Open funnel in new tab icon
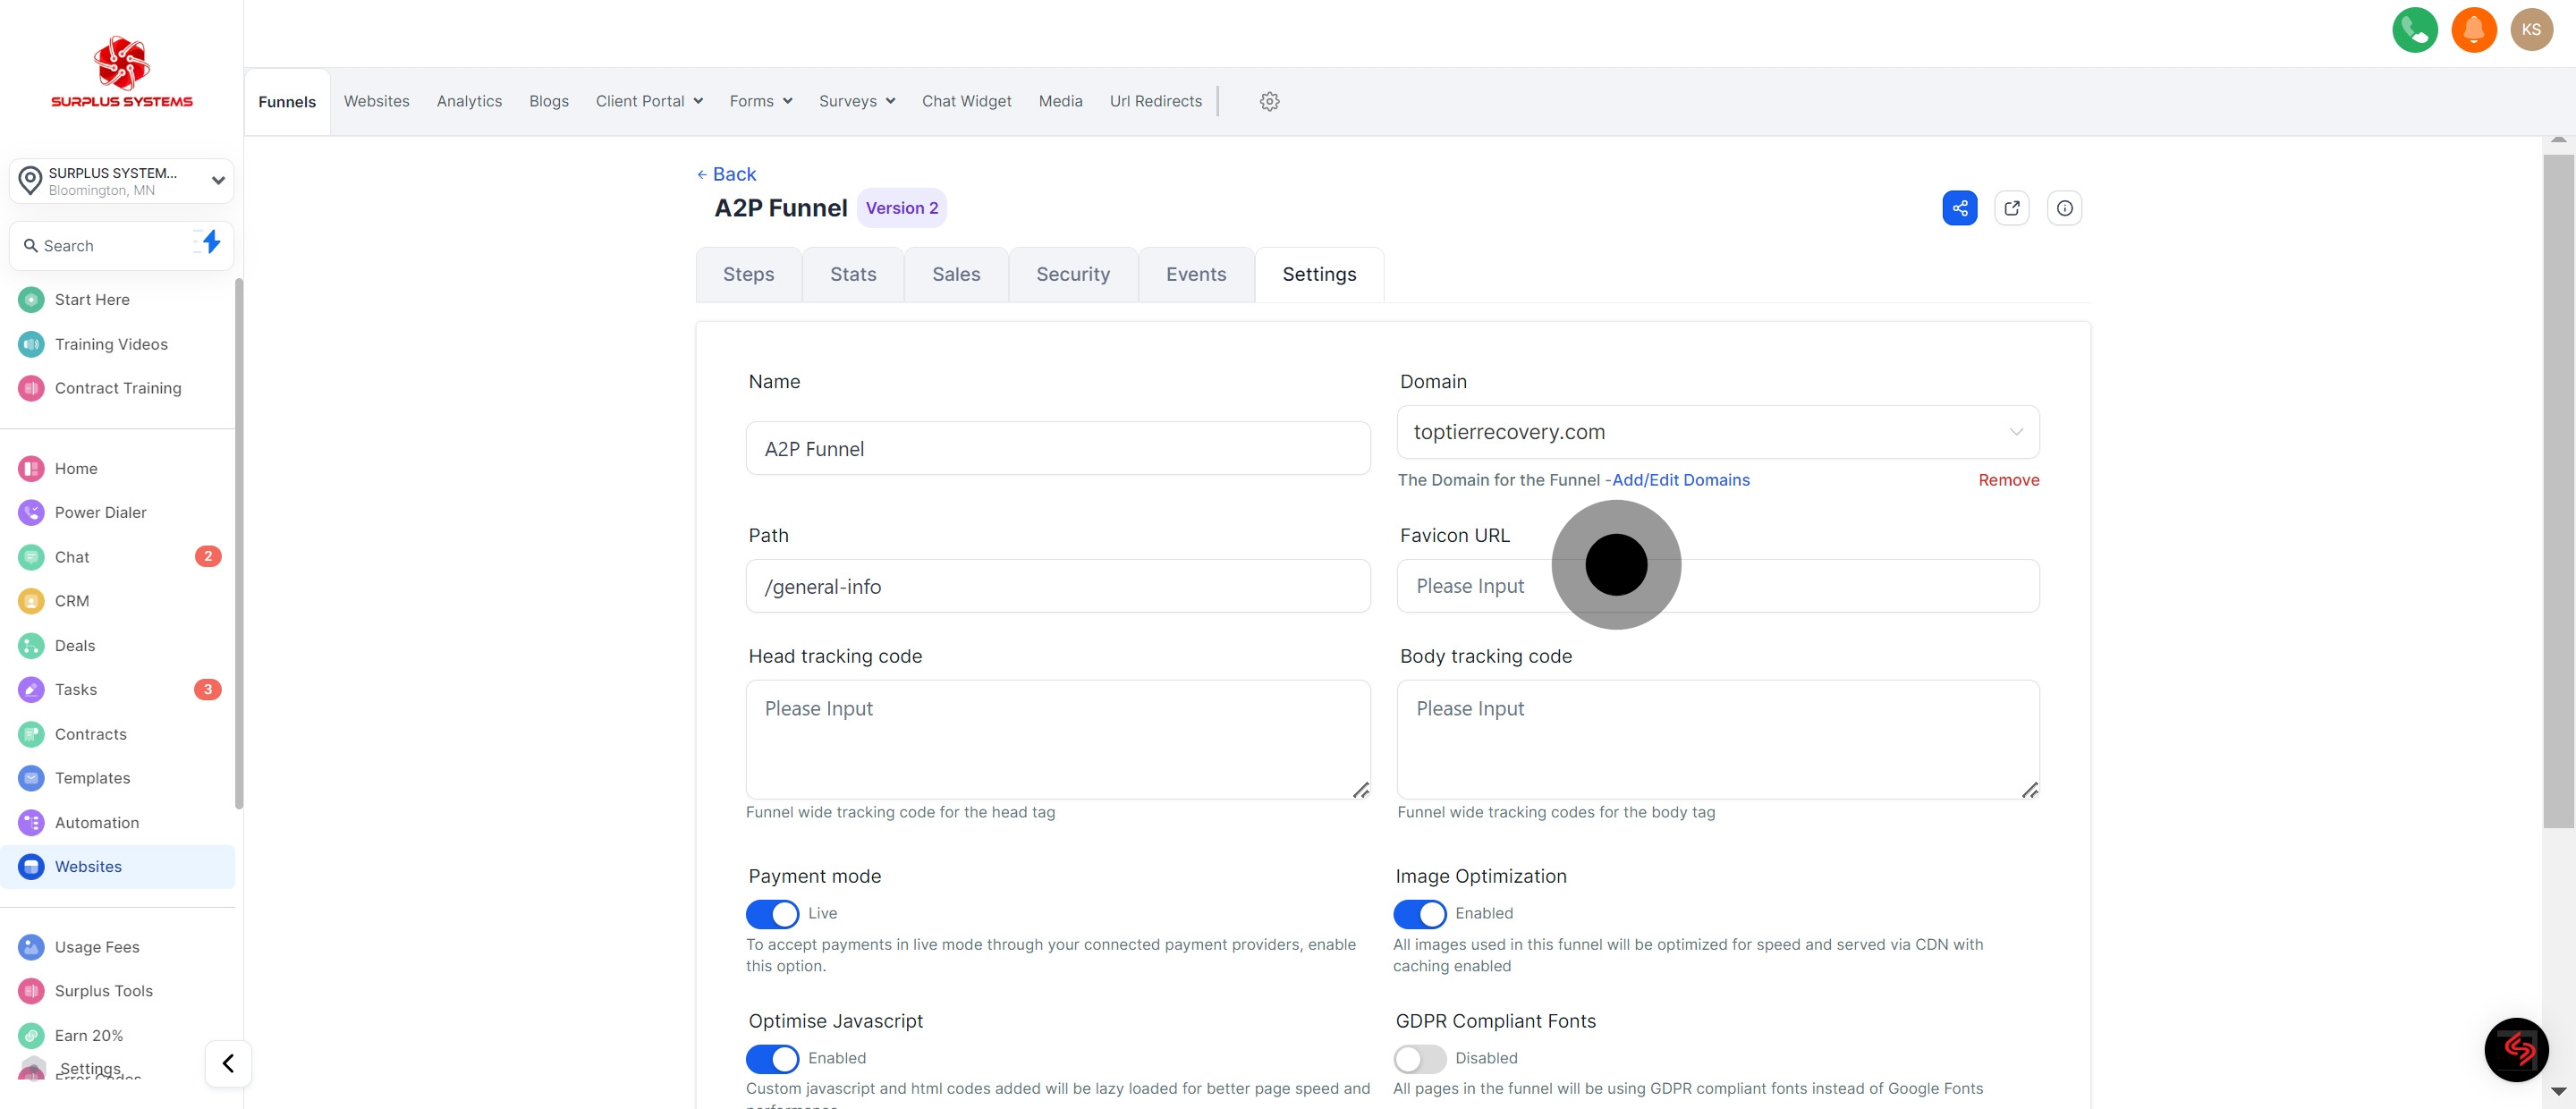 click(x=2011, y=208)
